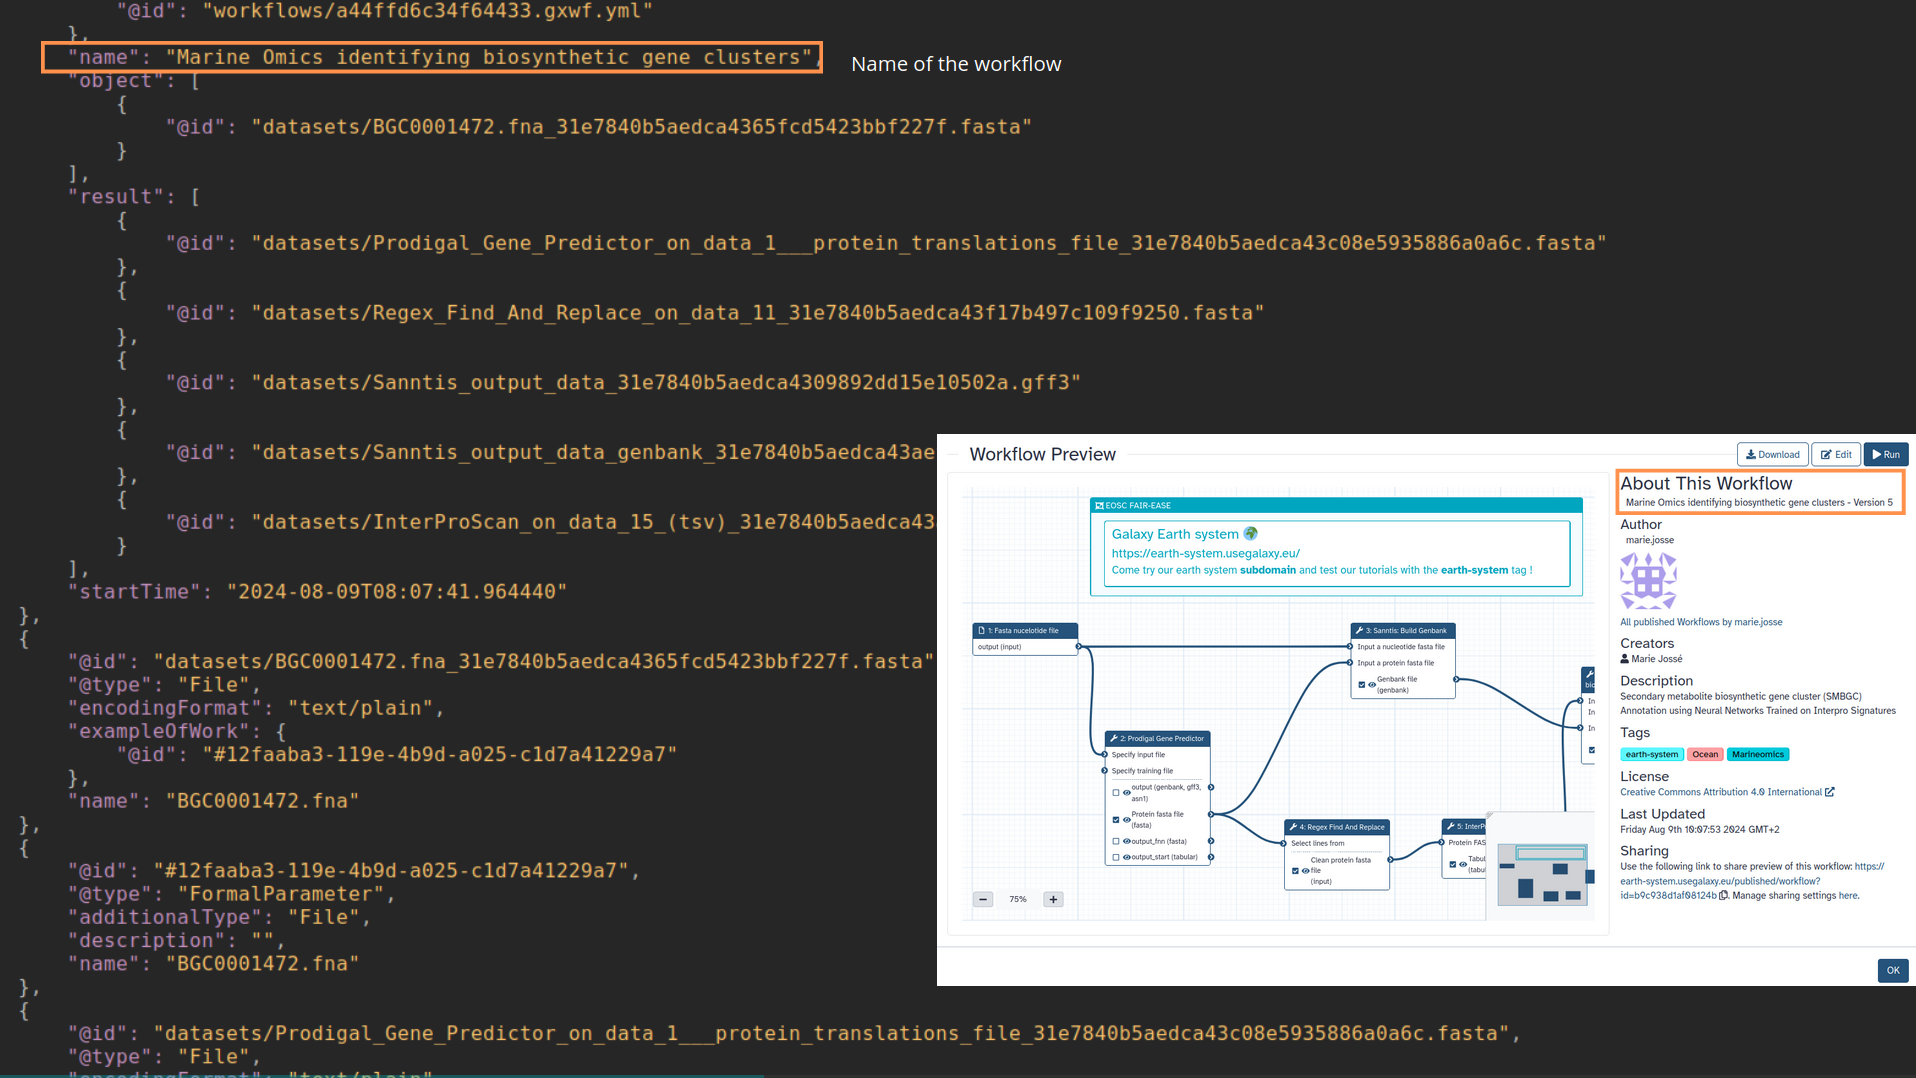Click the EOSC FAIR-EASE frame icon
This screenshot has width=1916, height=1078.
coord(1099,506)
